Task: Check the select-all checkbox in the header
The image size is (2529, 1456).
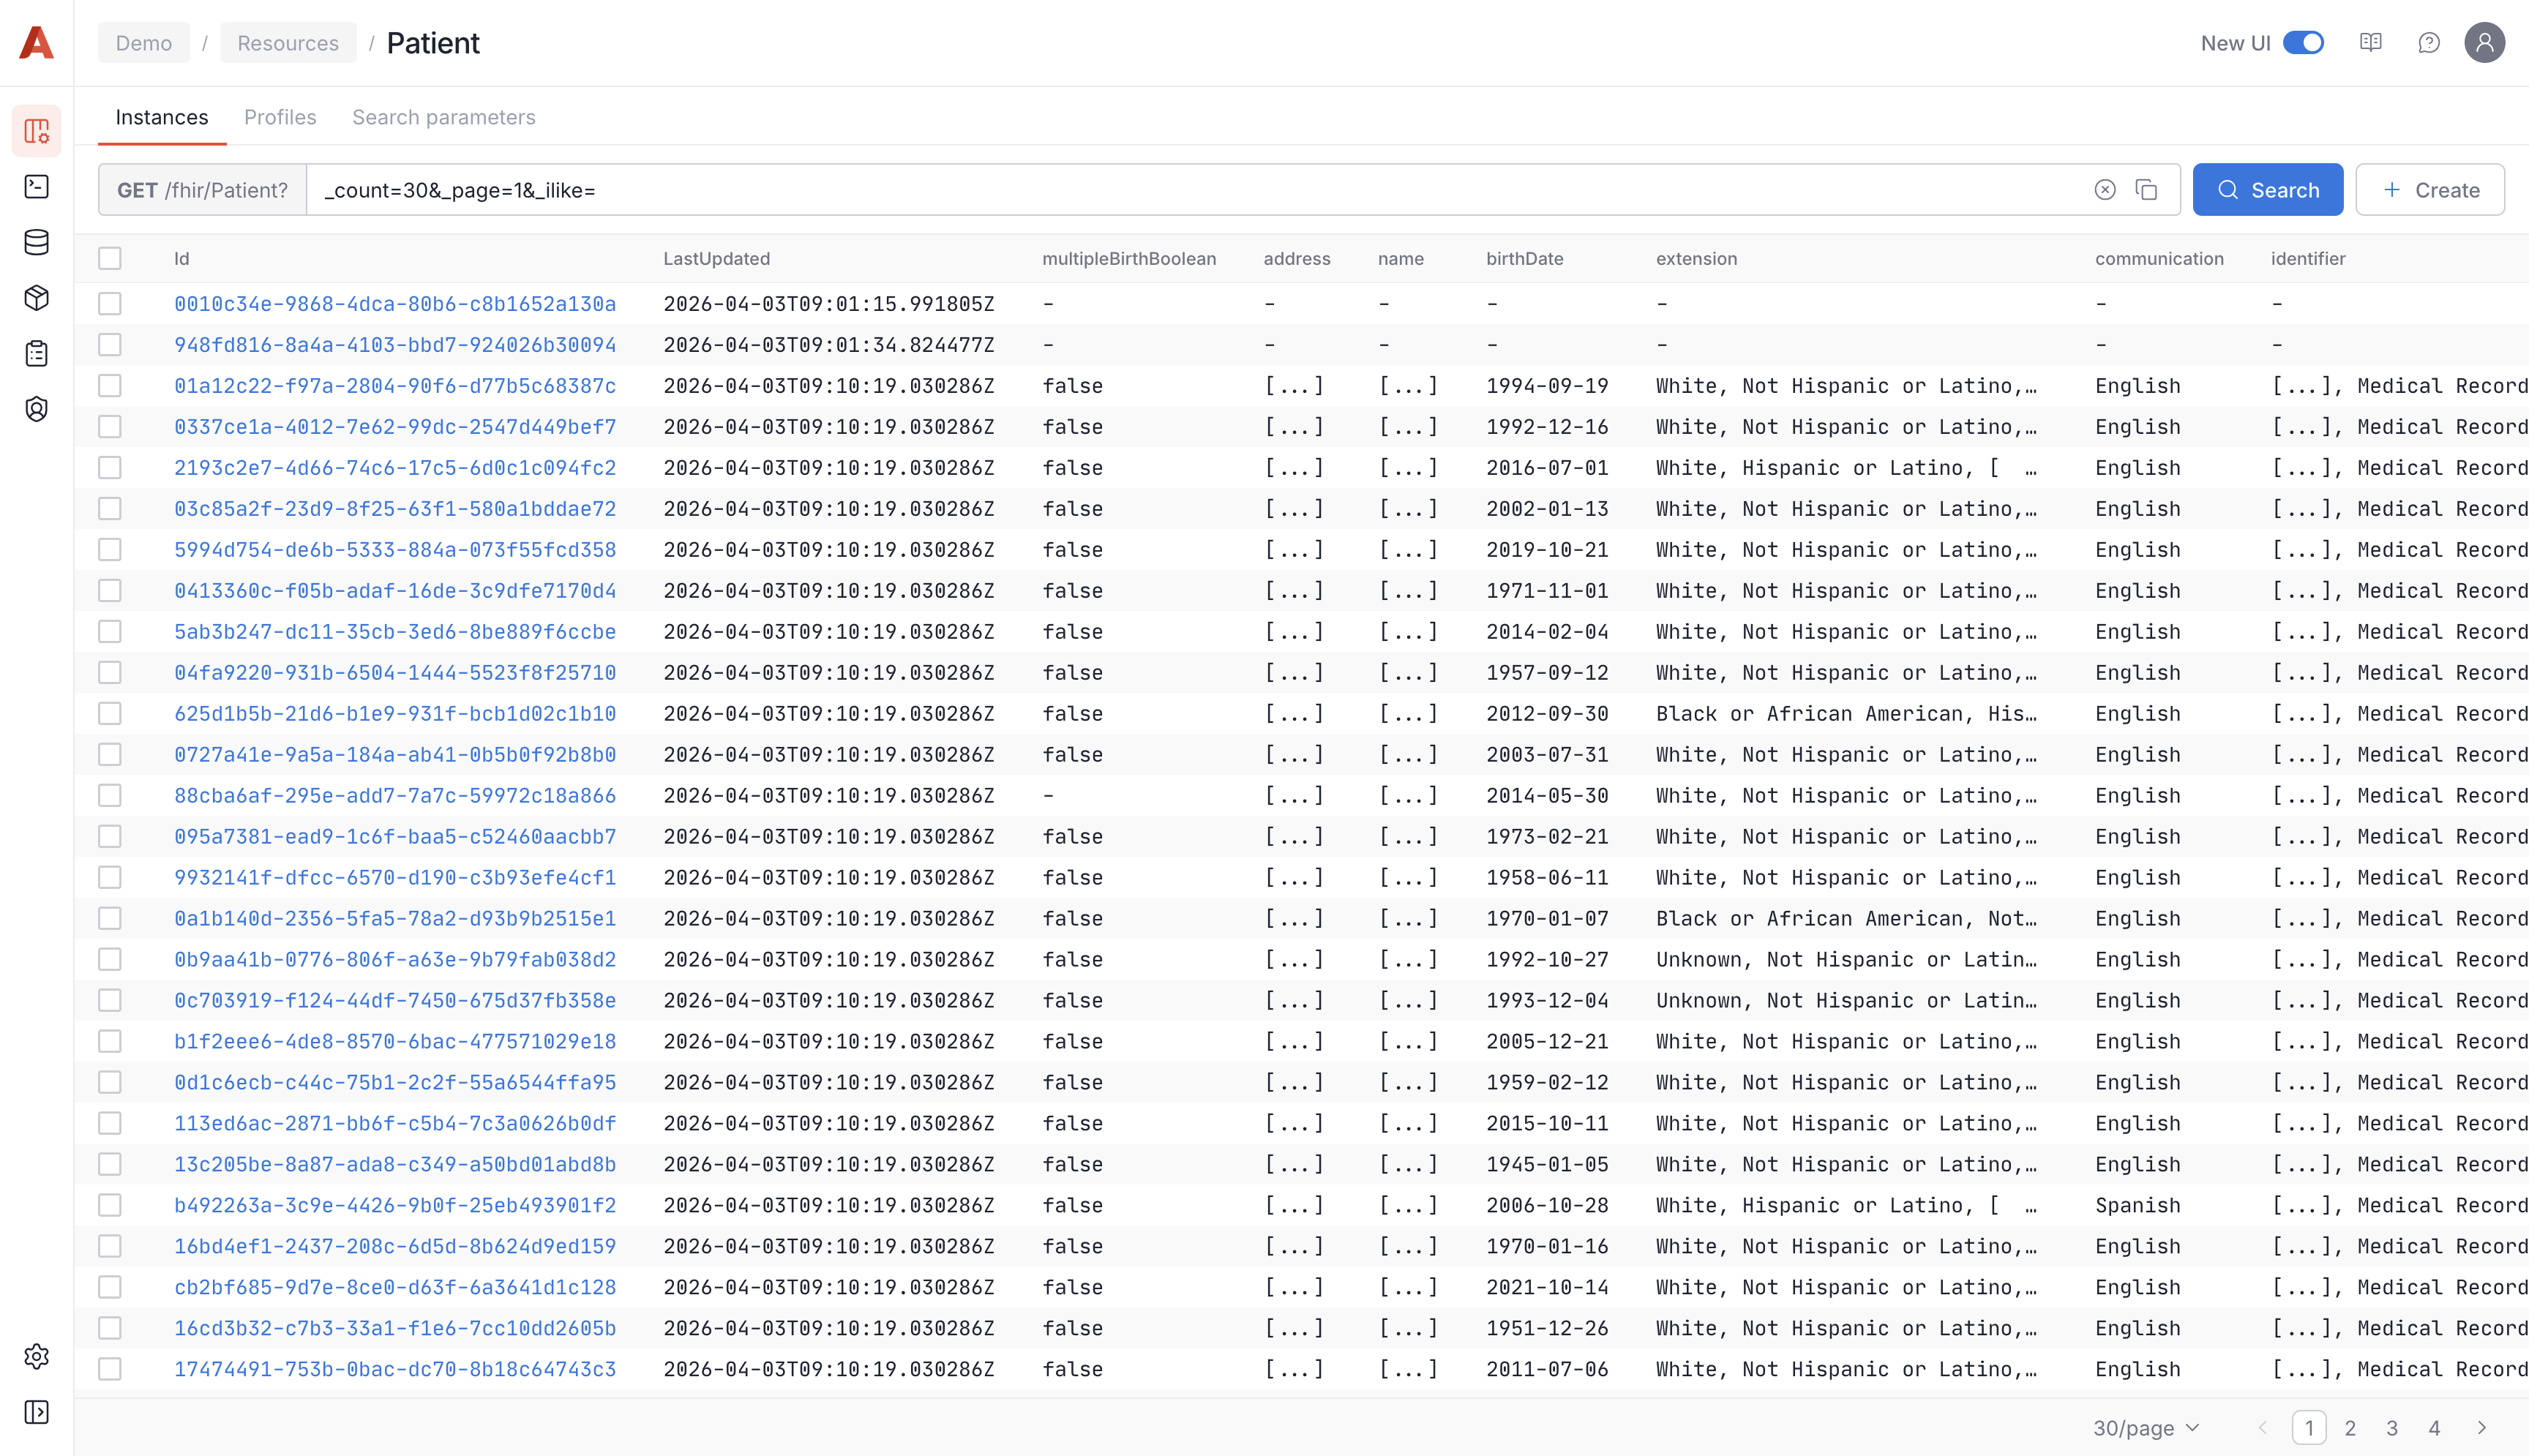Action: (110, 258)
